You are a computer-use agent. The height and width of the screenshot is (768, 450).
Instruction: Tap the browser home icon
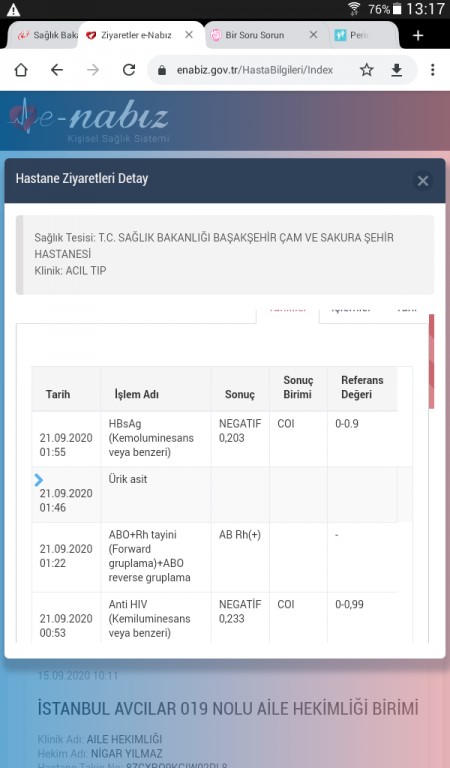click(21, 70)
